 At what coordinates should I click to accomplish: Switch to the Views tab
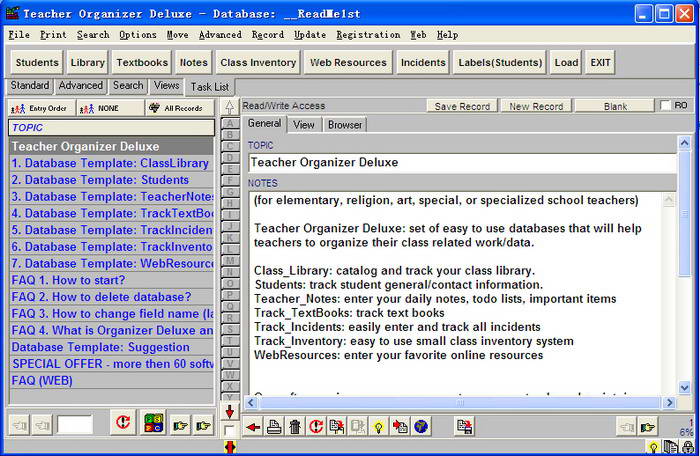point(167,85)
